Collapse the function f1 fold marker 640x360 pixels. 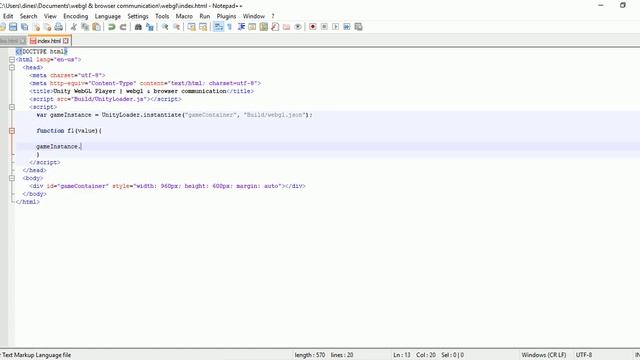[x=12, y=131]
